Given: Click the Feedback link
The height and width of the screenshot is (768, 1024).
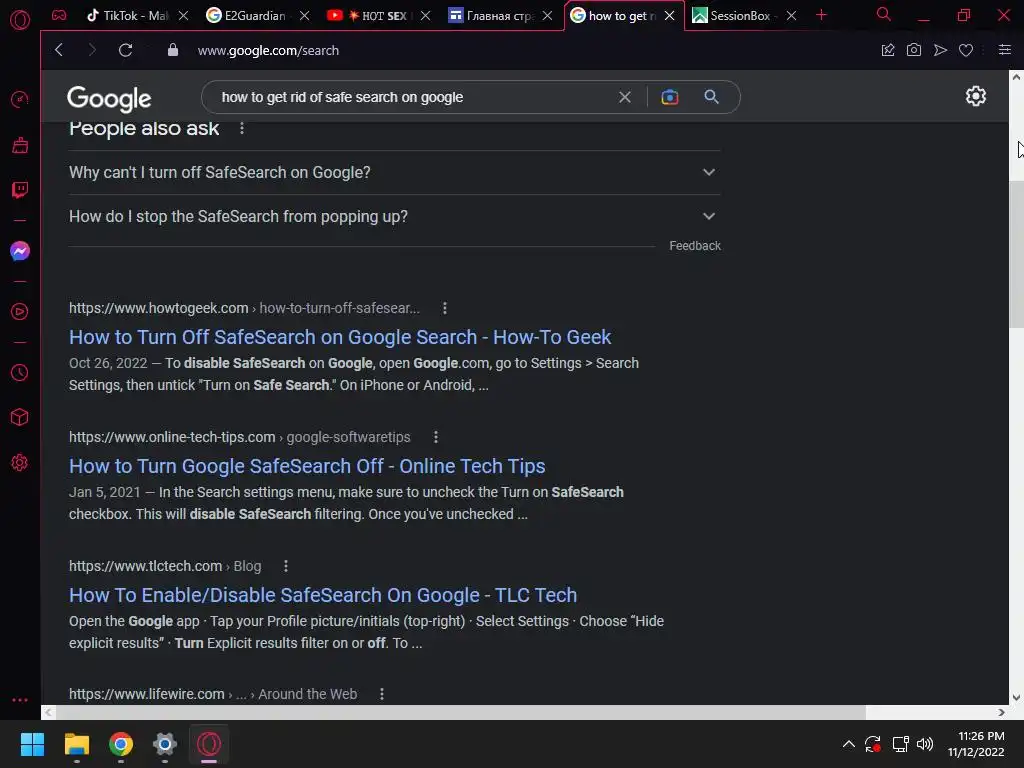Looking at the screenshot, I should [x=695, y=246].
